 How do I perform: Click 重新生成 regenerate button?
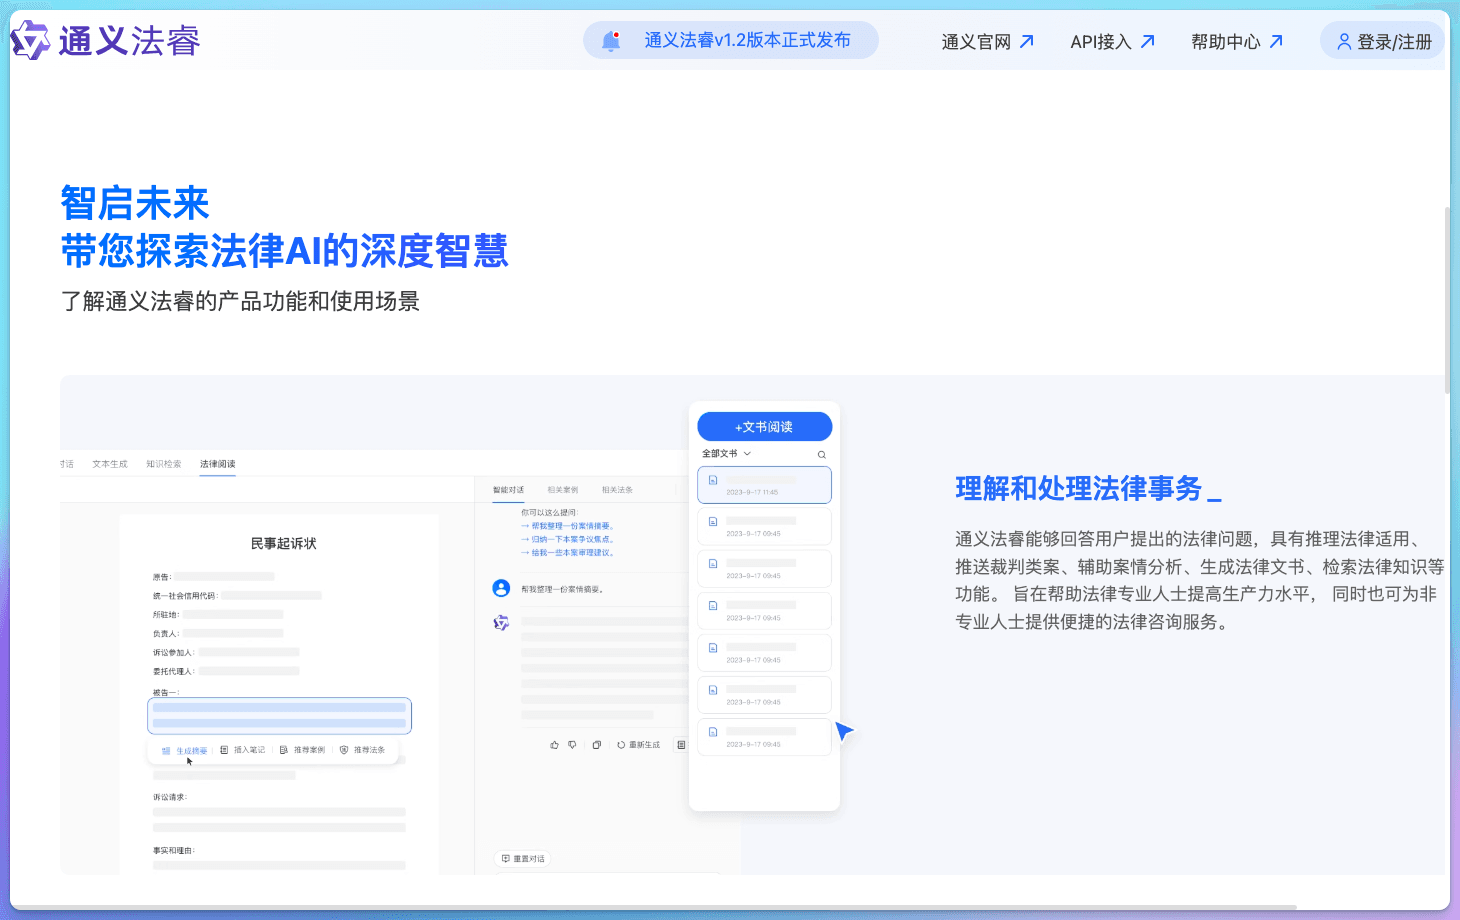tap(639, 745)
